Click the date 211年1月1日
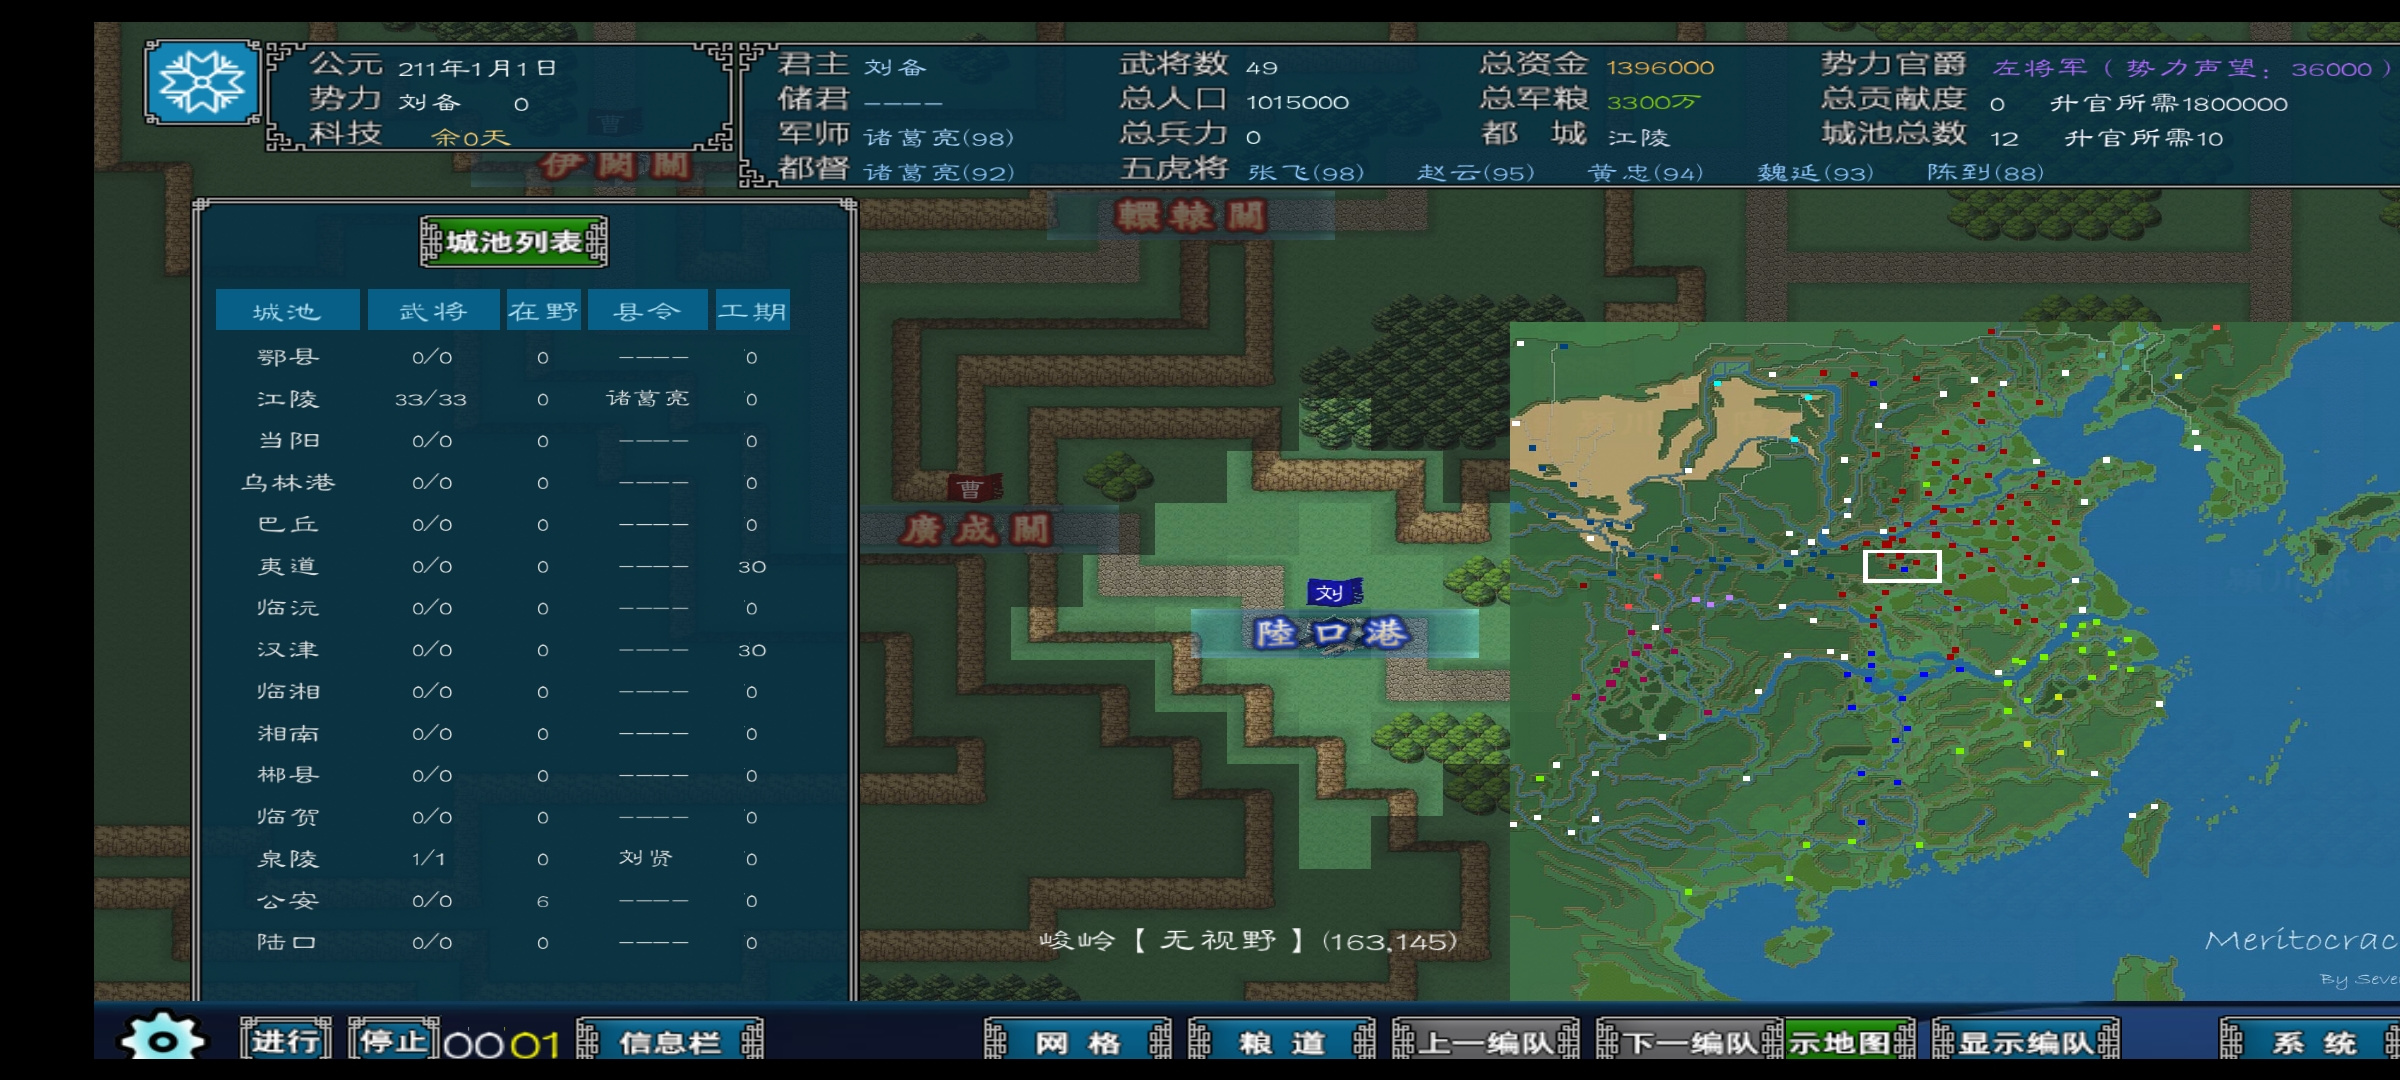This screenshot has height=1080, width=2400. tap(477, 68)
